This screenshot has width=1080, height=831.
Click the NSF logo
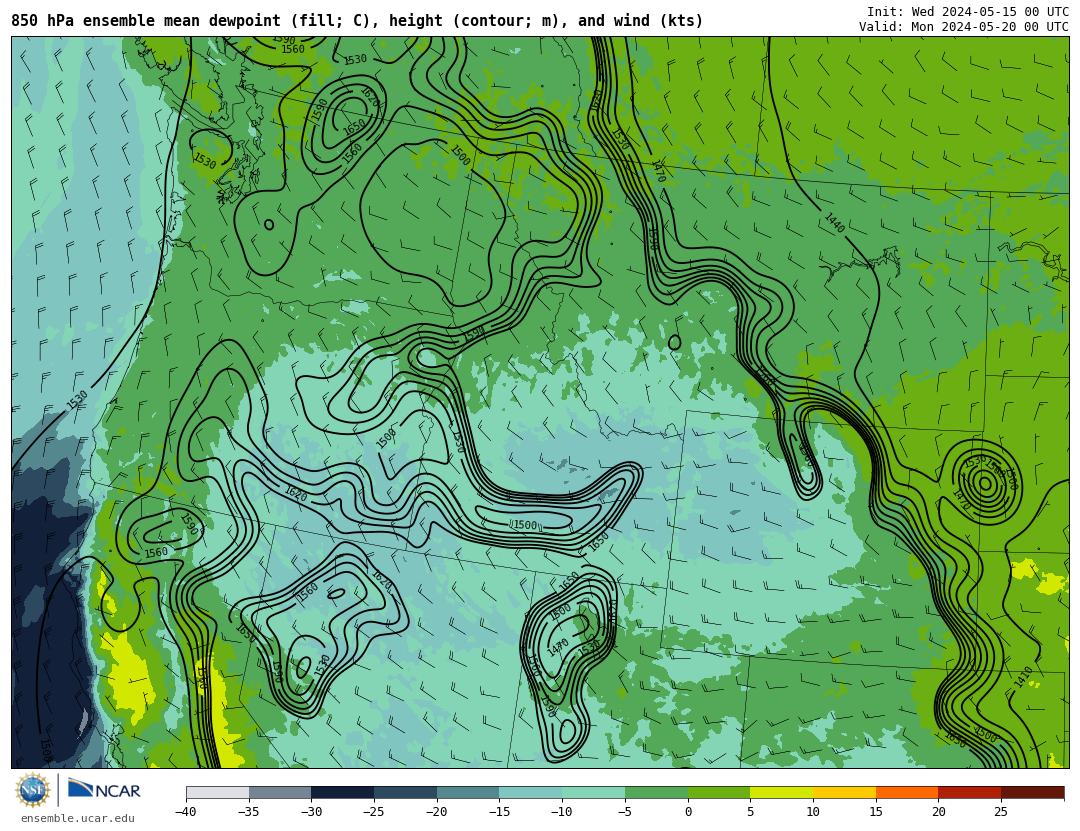pos(33,790)
